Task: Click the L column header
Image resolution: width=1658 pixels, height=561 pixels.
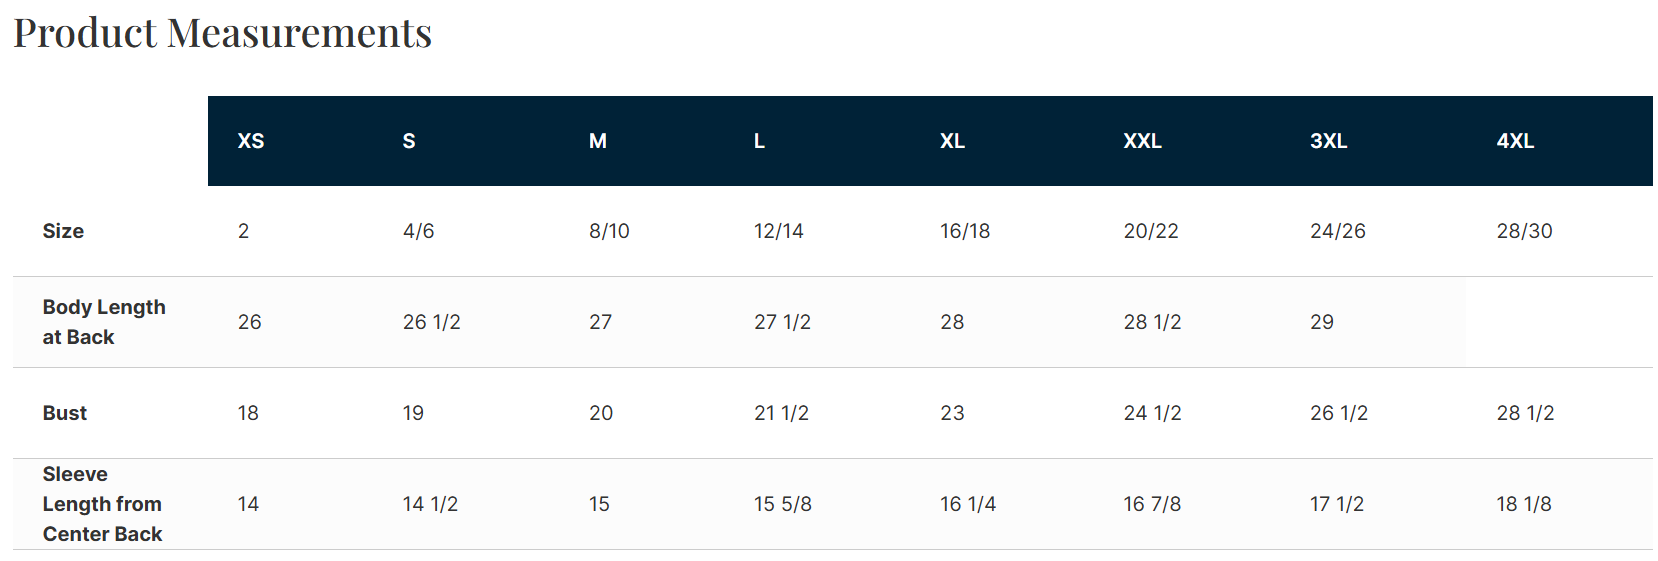Action: (x=760, y=141)
